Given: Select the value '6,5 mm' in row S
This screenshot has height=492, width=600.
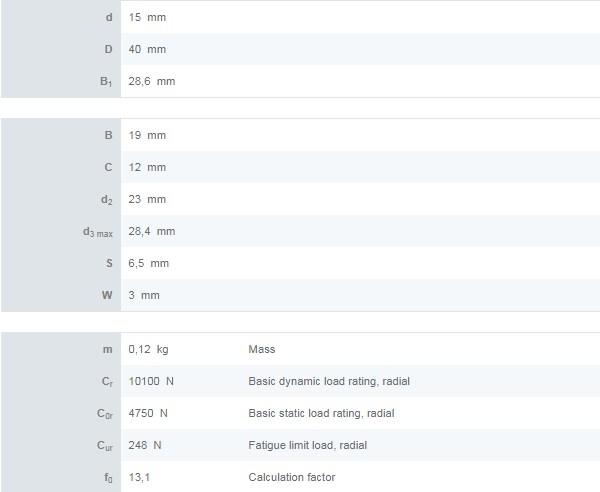Looking at the screenshot, I should coord(149,264).
